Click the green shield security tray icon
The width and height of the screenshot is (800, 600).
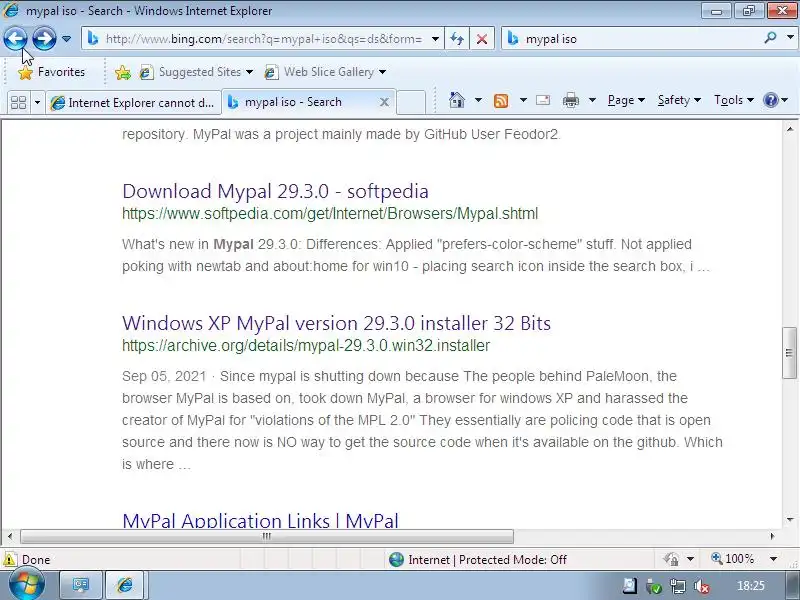point(653,586)
